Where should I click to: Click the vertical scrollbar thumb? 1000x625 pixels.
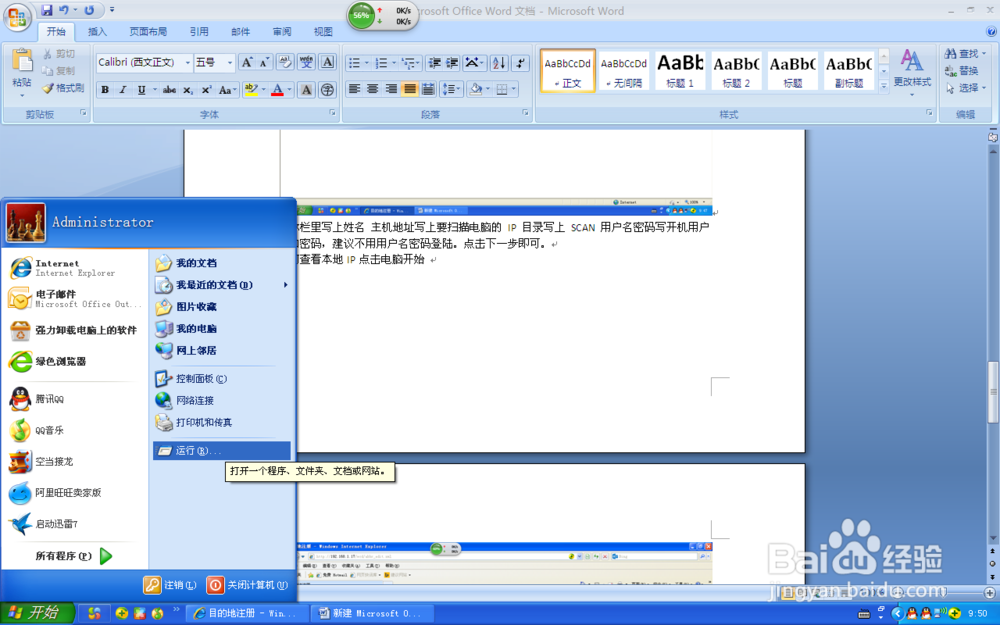coord(993,392)
